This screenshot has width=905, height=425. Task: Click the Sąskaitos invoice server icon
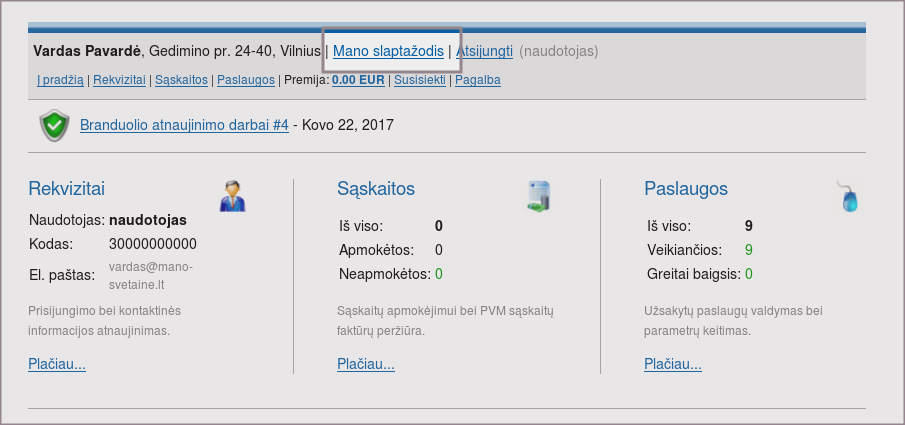(539, 195)
